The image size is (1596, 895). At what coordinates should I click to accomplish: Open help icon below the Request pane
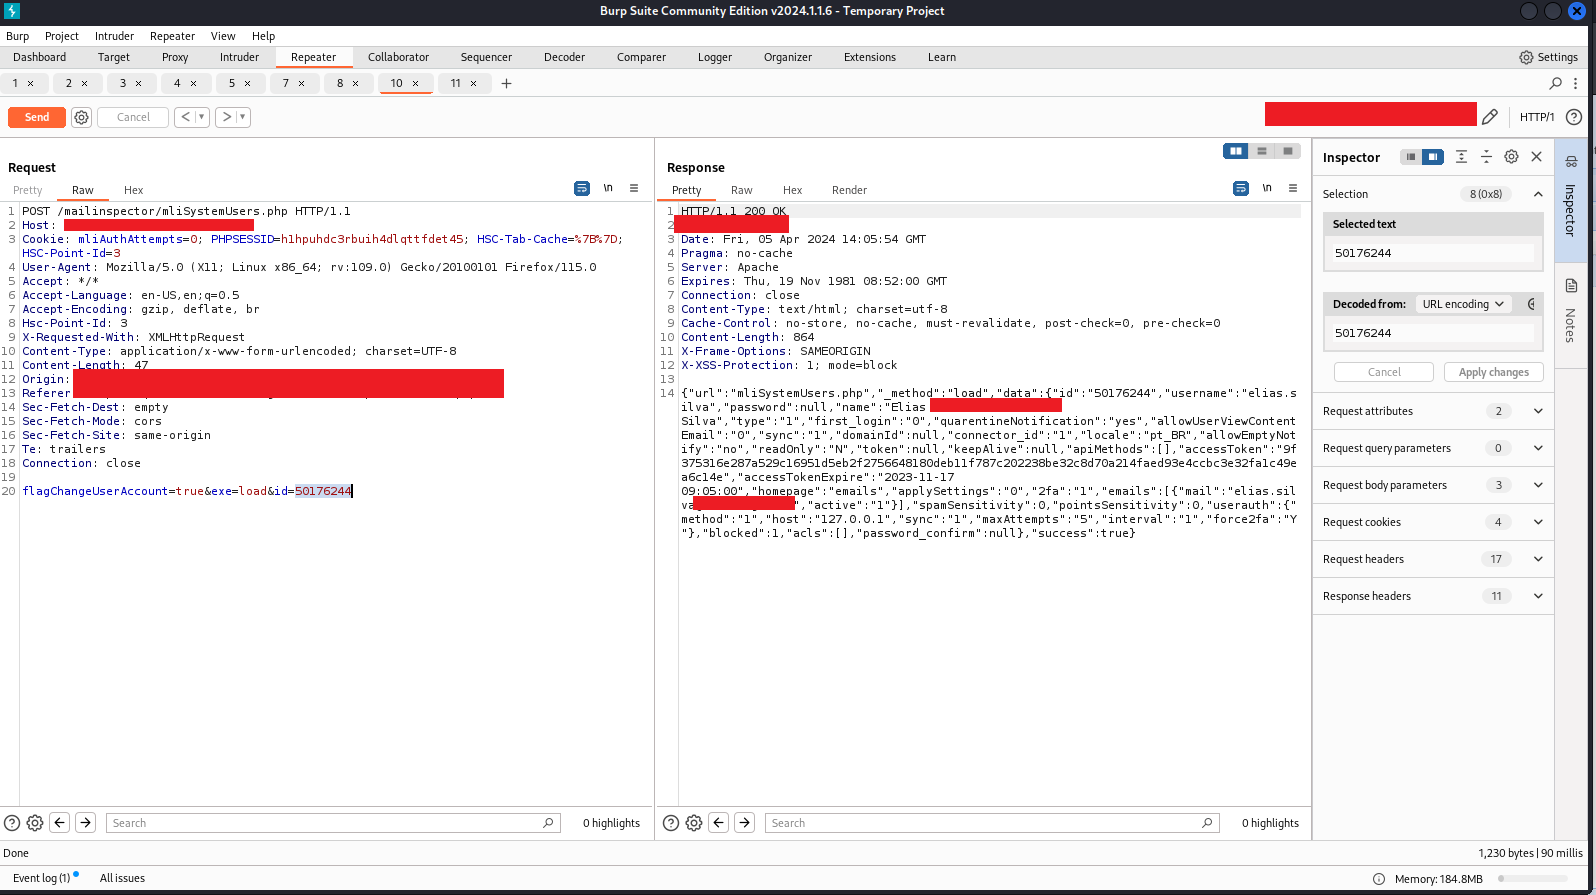[x=12, y=823]
